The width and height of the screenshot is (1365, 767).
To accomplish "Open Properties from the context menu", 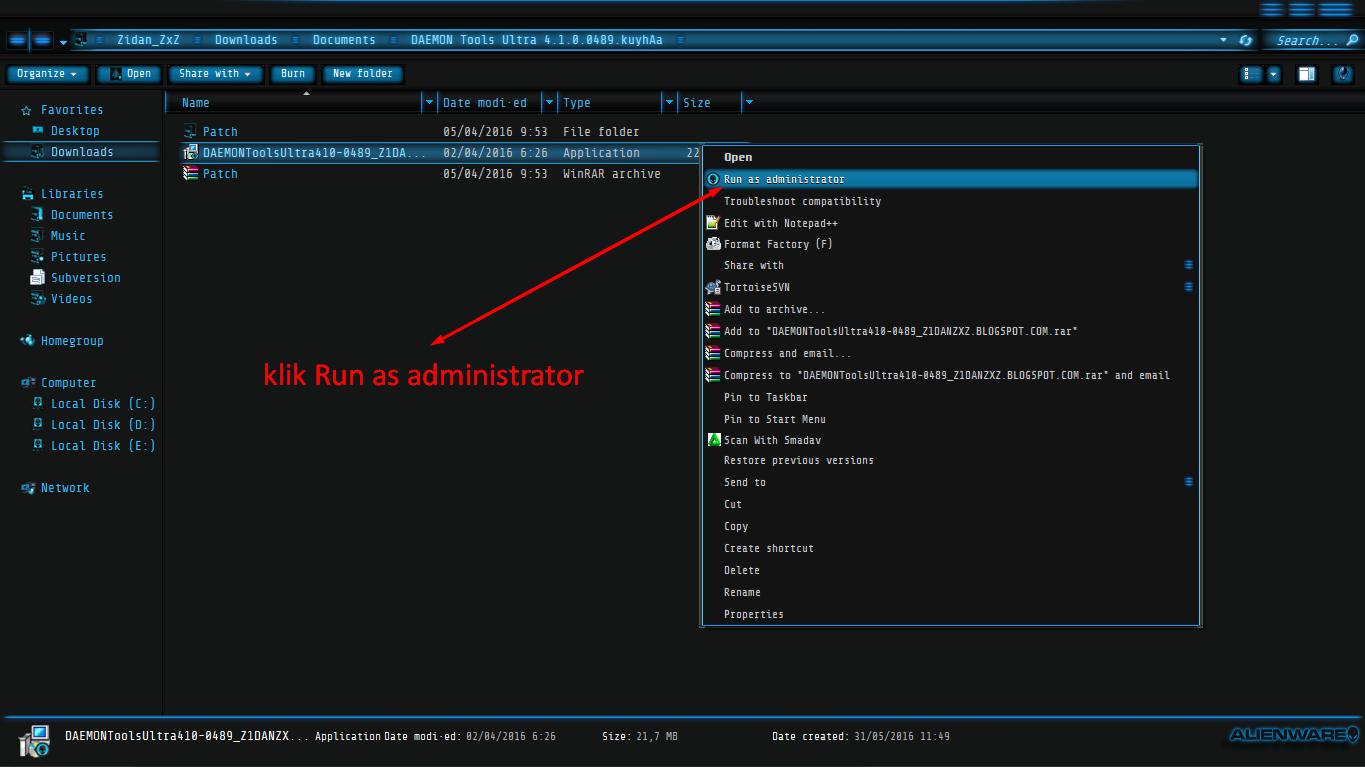I will click(950, 614).
